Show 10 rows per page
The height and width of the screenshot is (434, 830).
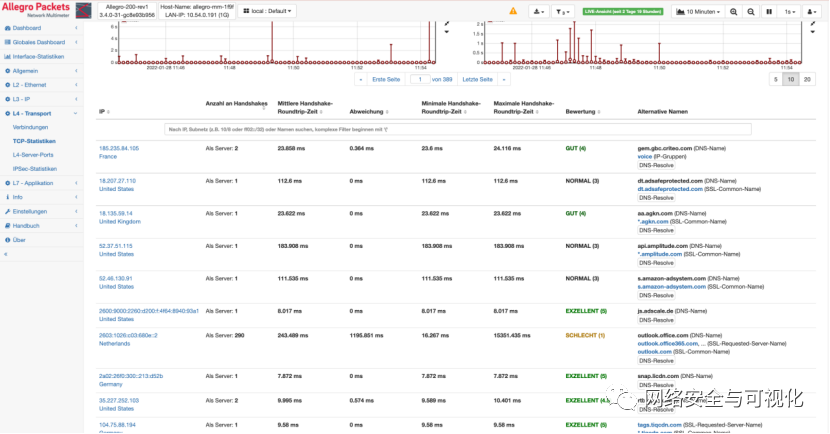[x=790, y=79]
